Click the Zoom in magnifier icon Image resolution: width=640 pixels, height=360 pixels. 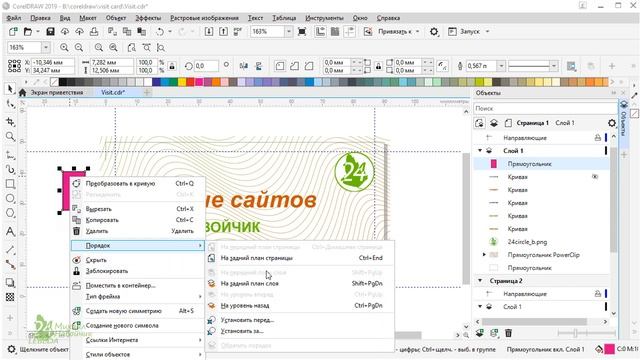(x=64, y=48)
